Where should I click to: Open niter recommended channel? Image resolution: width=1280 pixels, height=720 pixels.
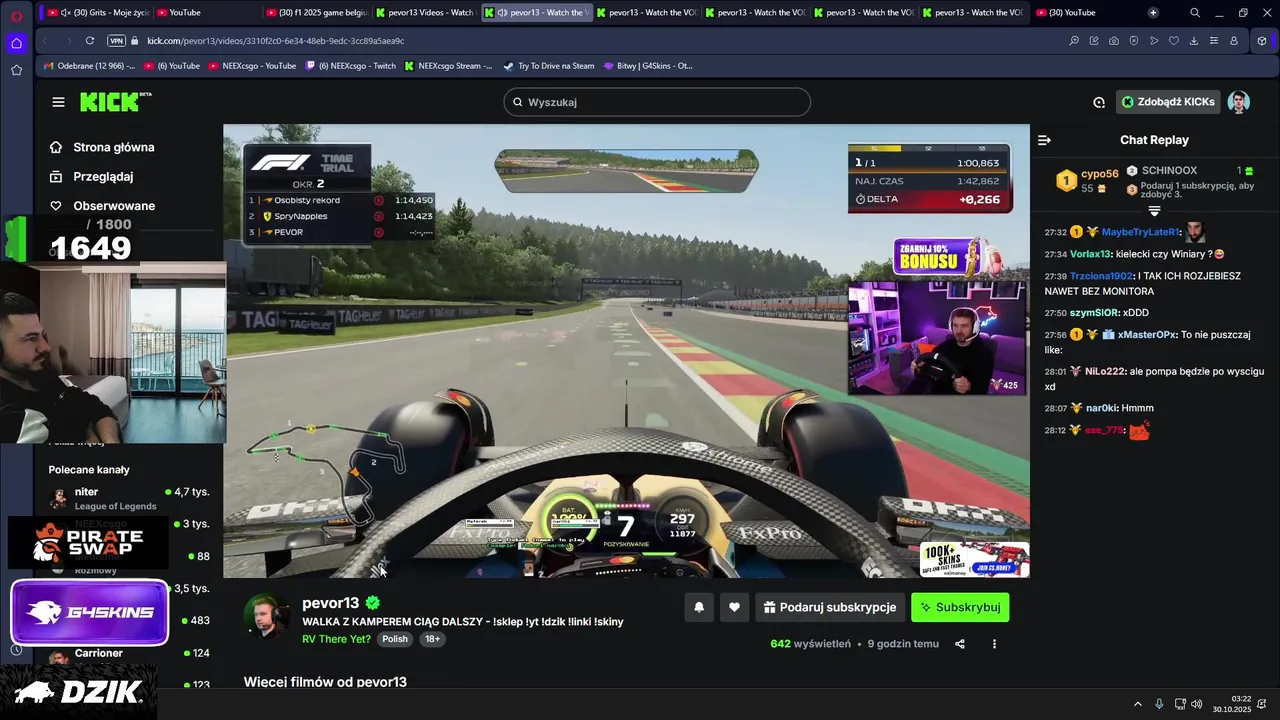tap(130, 498)
